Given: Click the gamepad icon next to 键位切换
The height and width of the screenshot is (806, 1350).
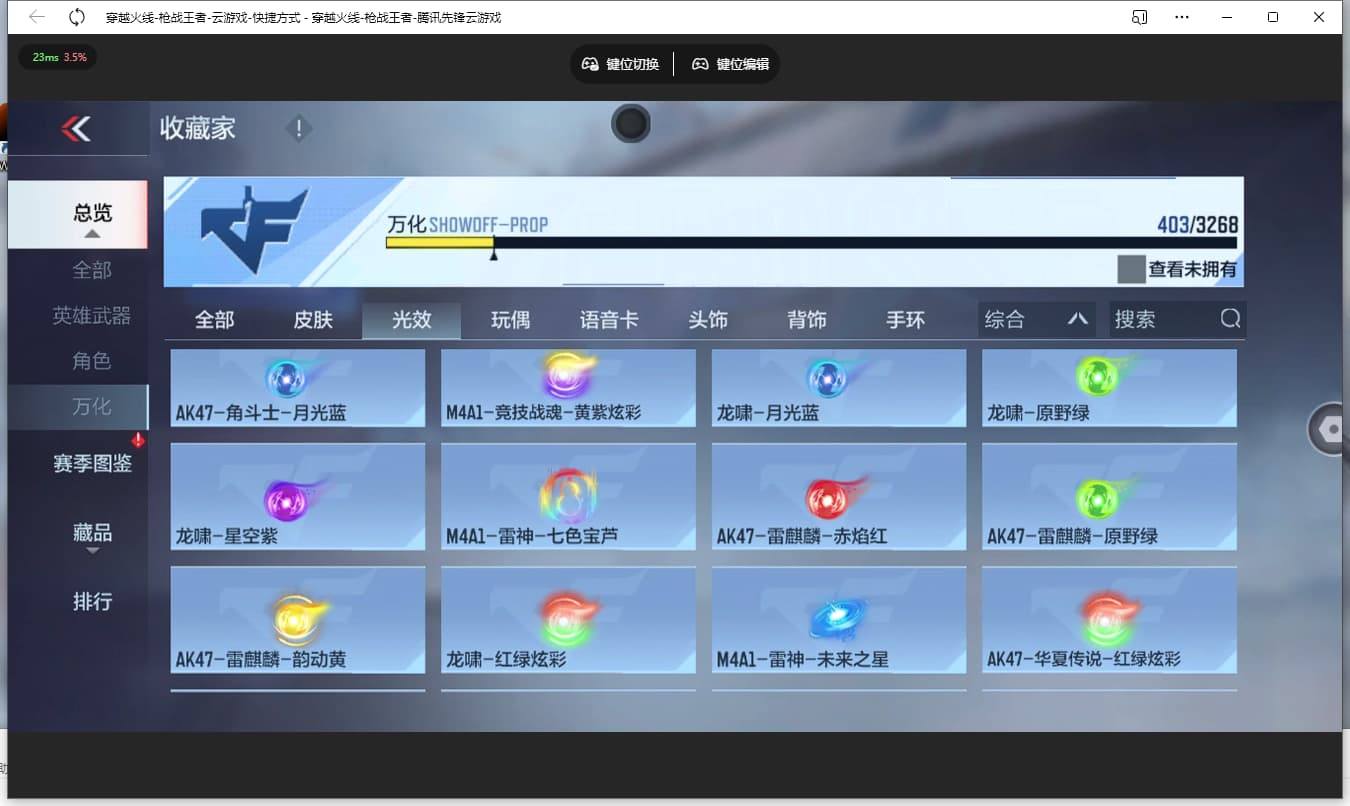Looking at the screenshot, I should 590,63.
